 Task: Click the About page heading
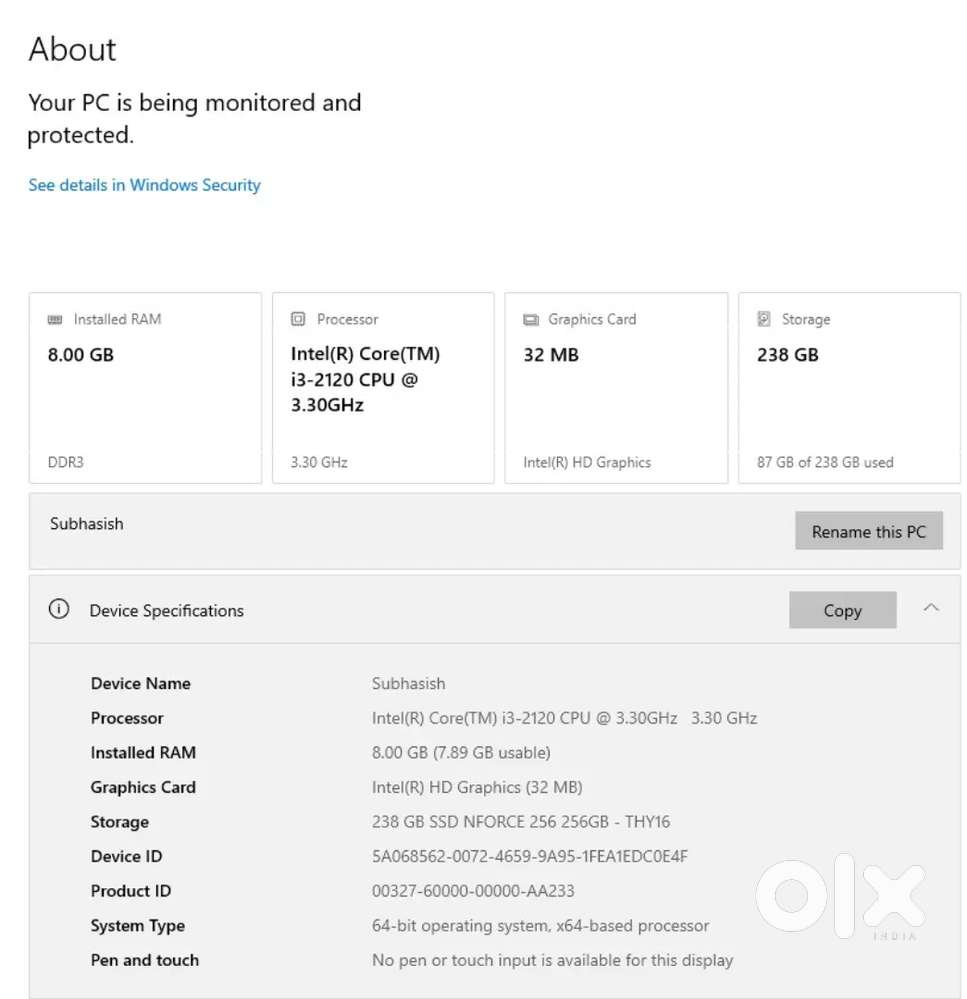[72, 49]
